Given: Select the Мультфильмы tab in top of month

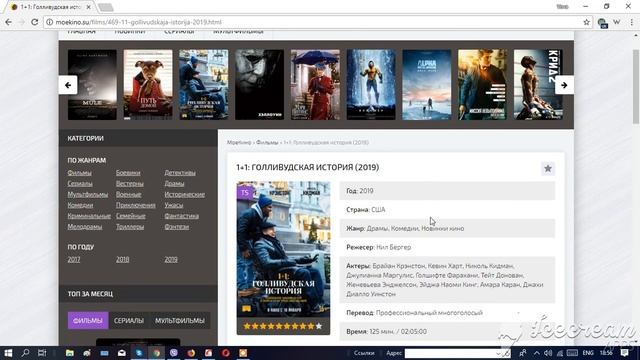Looking at the screenshot, I should coord(180,320).
